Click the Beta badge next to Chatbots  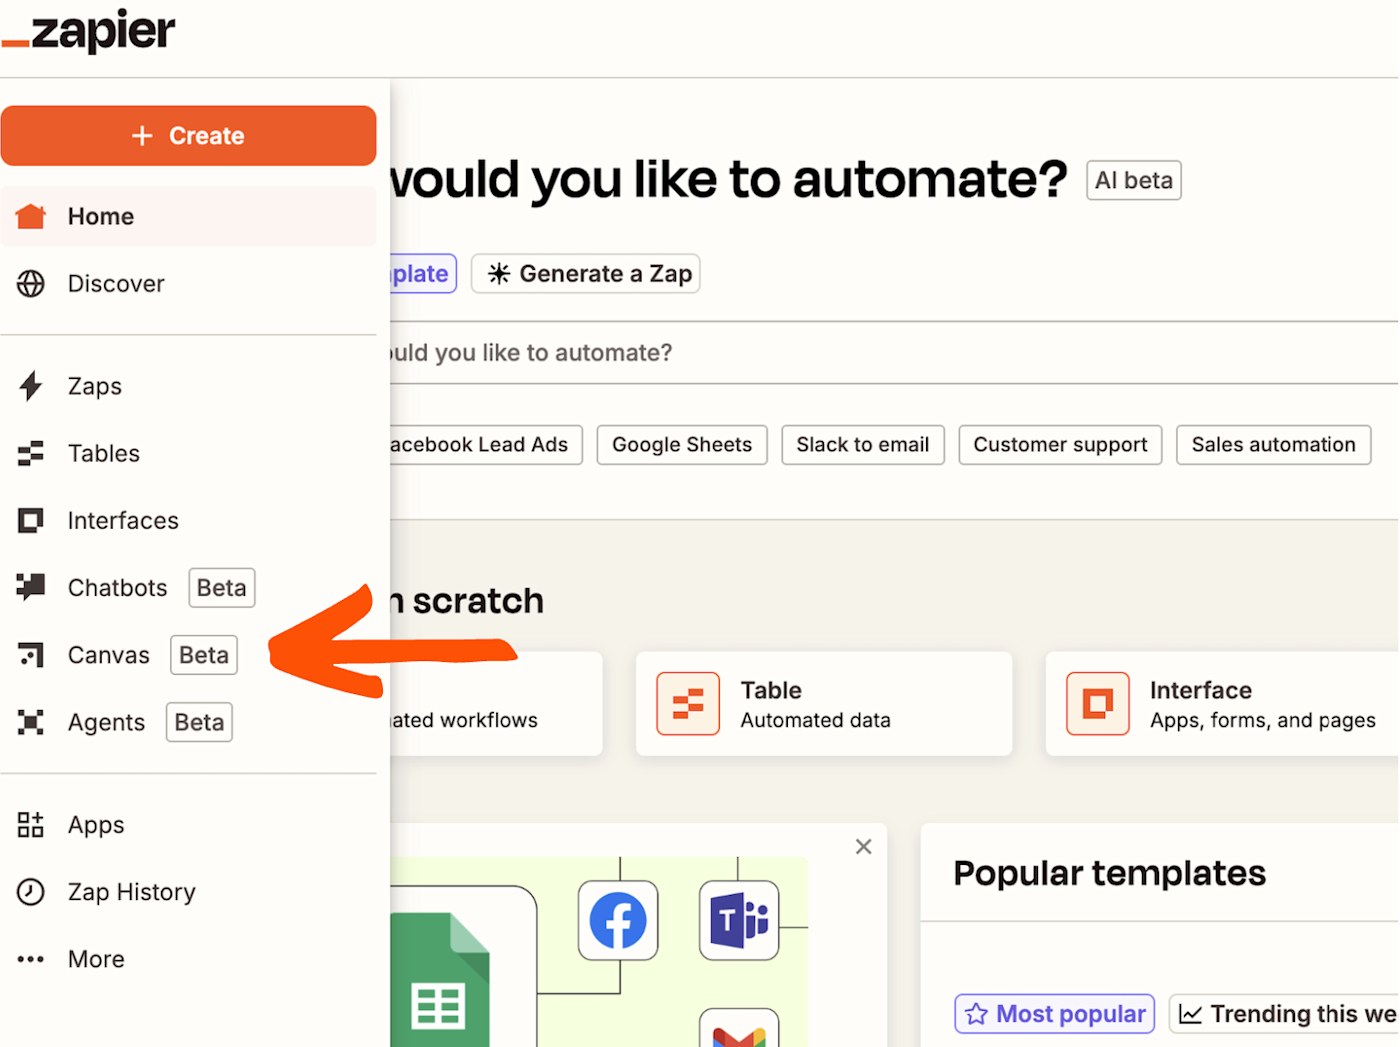[222, 587]
